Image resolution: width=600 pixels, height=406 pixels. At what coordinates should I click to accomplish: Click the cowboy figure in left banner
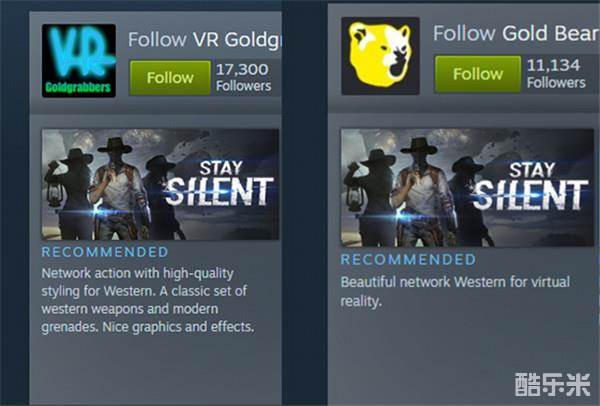117,188
